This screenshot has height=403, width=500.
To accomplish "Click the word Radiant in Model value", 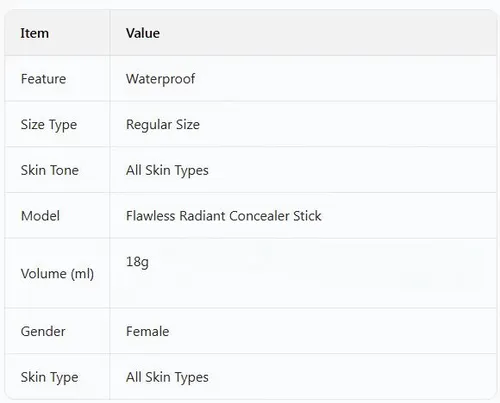I will 202,216.
